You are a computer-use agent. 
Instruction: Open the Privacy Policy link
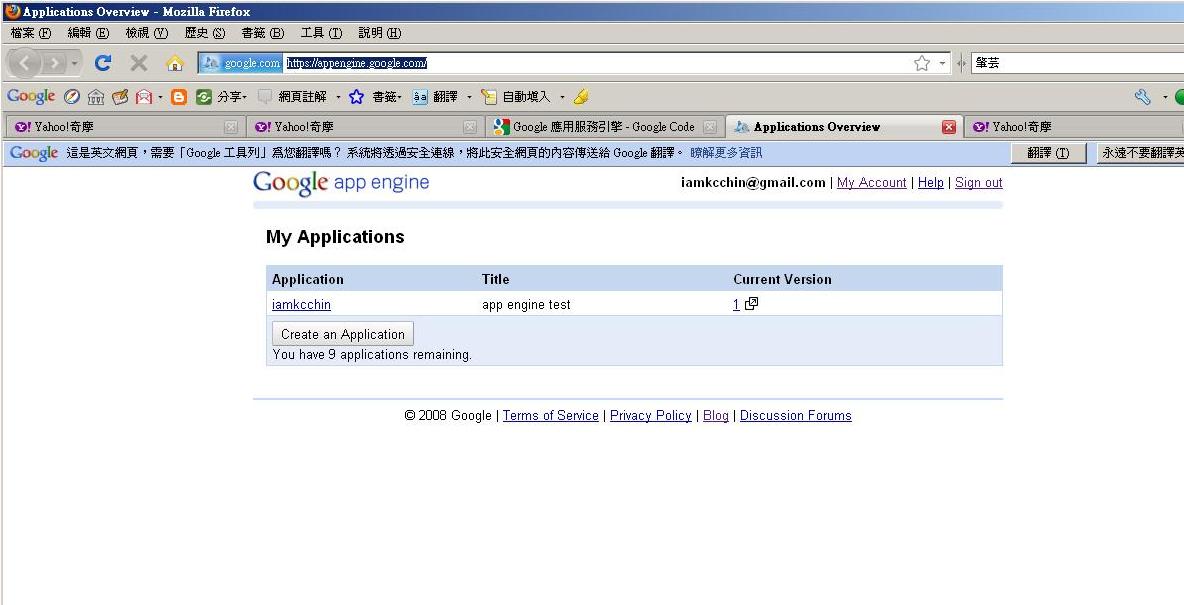pos(651,415)
